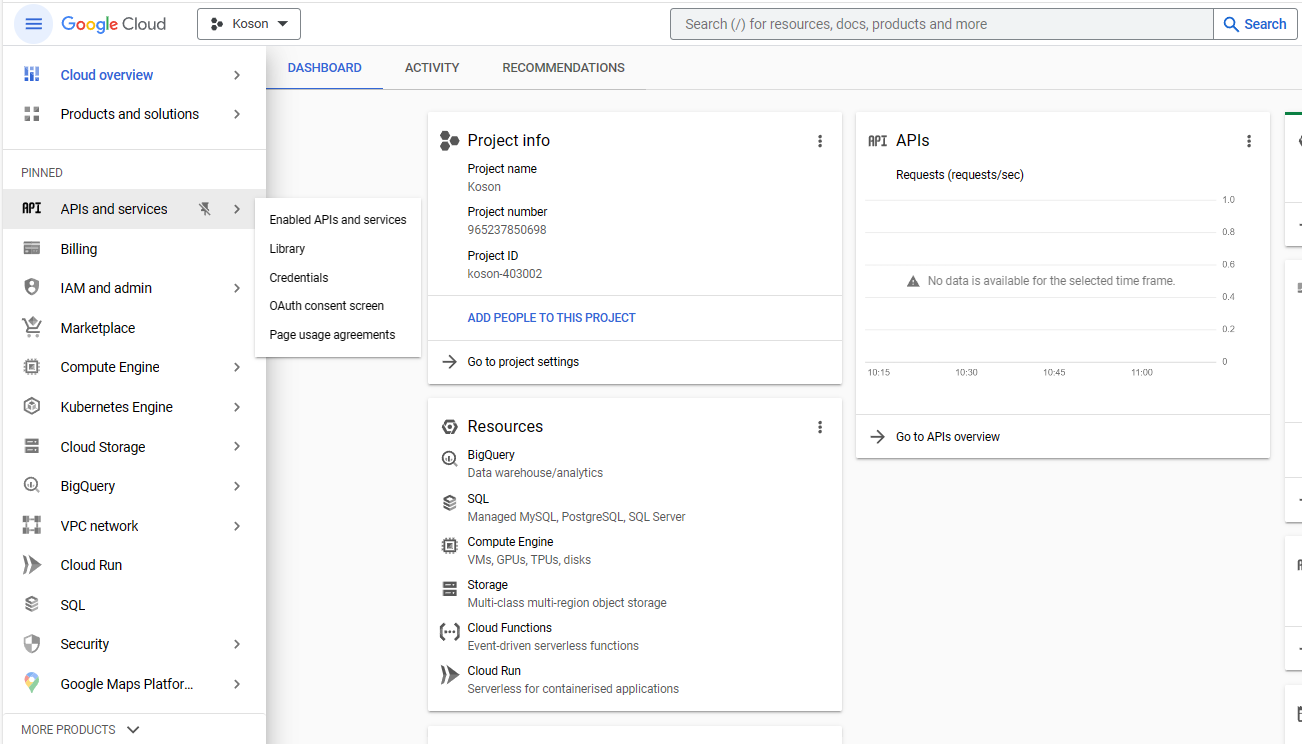
Task: Click the VPC network icon
Action: [32, 525]
